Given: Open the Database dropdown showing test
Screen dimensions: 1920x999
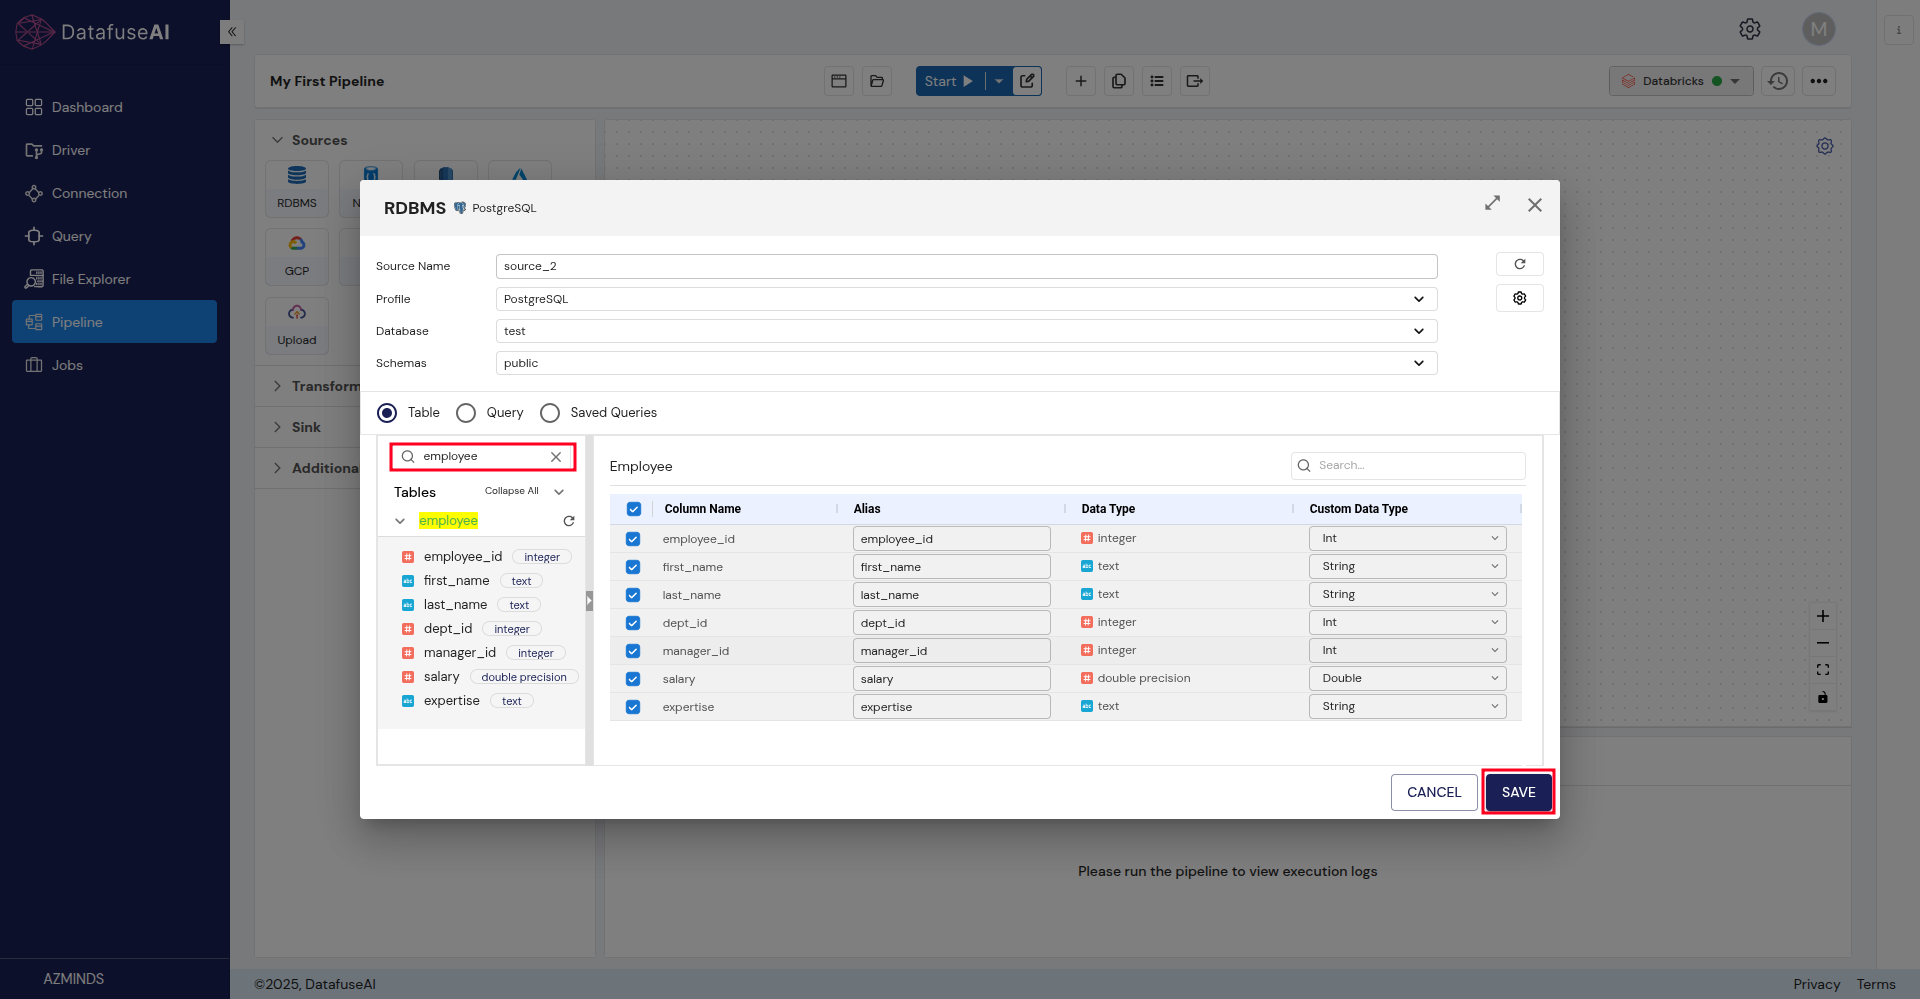Looking at the screenshot, I should [966, 331].
